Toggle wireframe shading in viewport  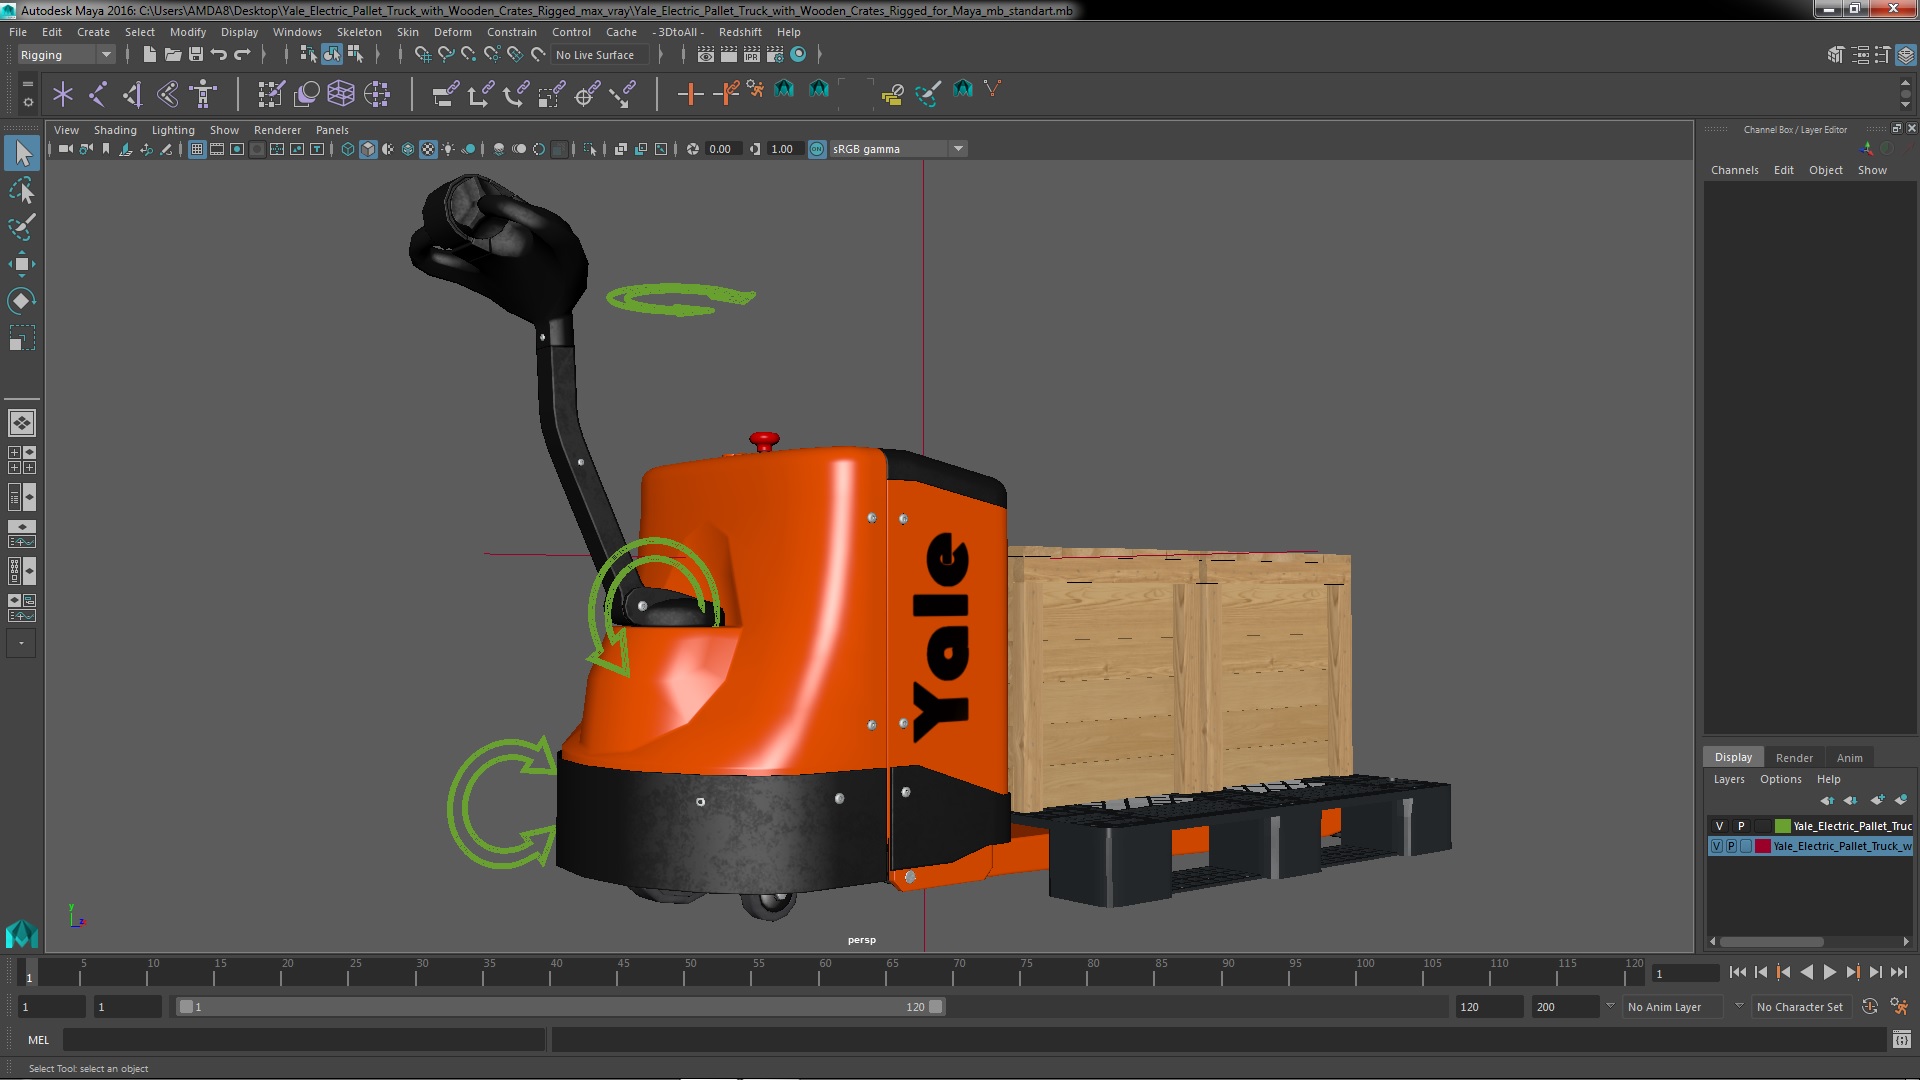[348, 149]
